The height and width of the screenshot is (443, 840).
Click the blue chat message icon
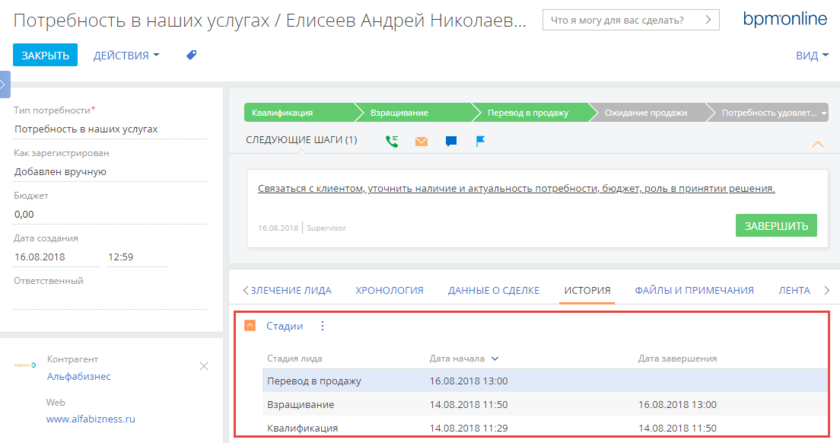[451, 141]
